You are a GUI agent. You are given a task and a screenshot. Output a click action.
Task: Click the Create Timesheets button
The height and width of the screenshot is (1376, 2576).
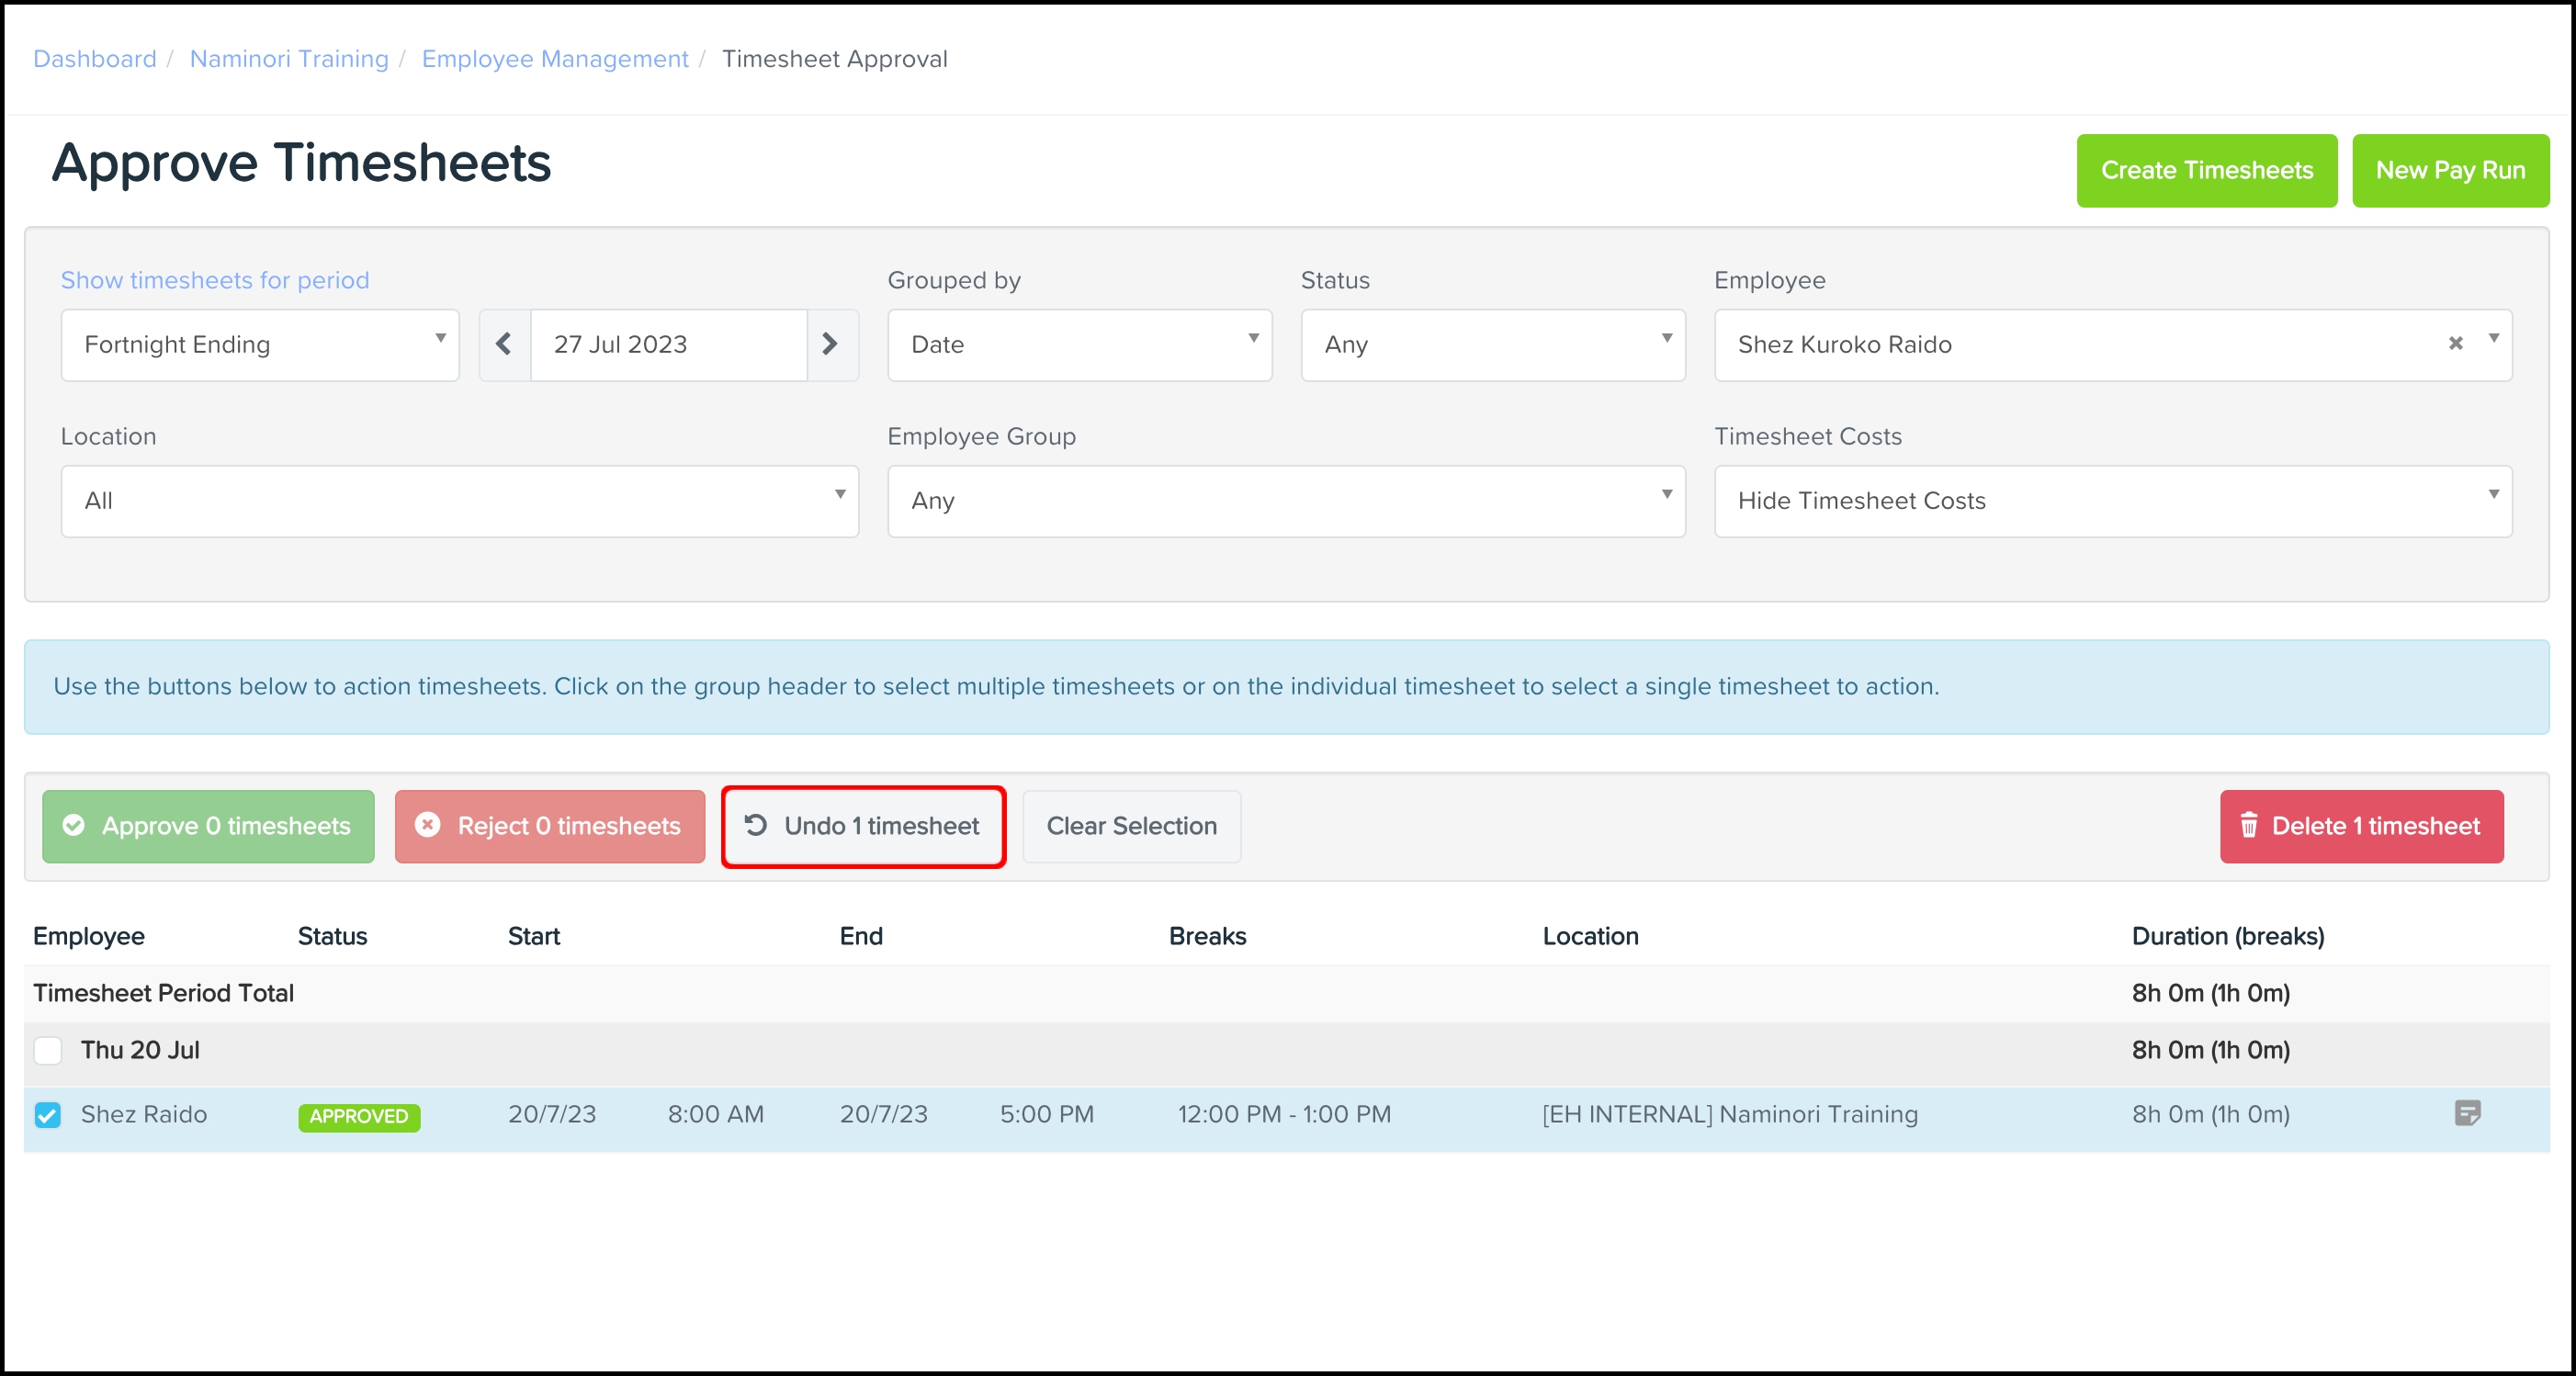point(2206,171)
